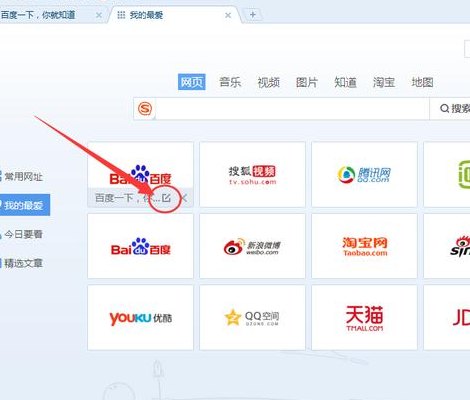470x400 pixels.
Task: Open the 淘宝网 Taobao.com tile
Action: pyautogui.click(x=364, y=246)
